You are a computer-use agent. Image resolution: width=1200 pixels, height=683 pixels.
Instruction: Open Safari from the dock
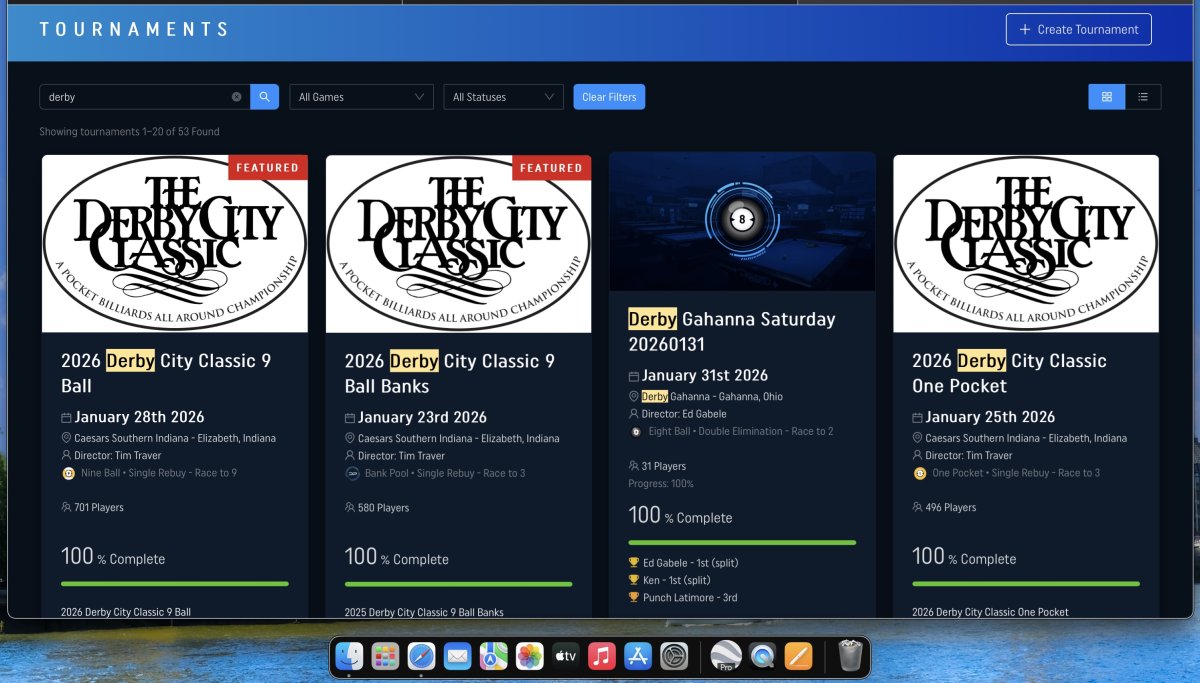[421, 656]
